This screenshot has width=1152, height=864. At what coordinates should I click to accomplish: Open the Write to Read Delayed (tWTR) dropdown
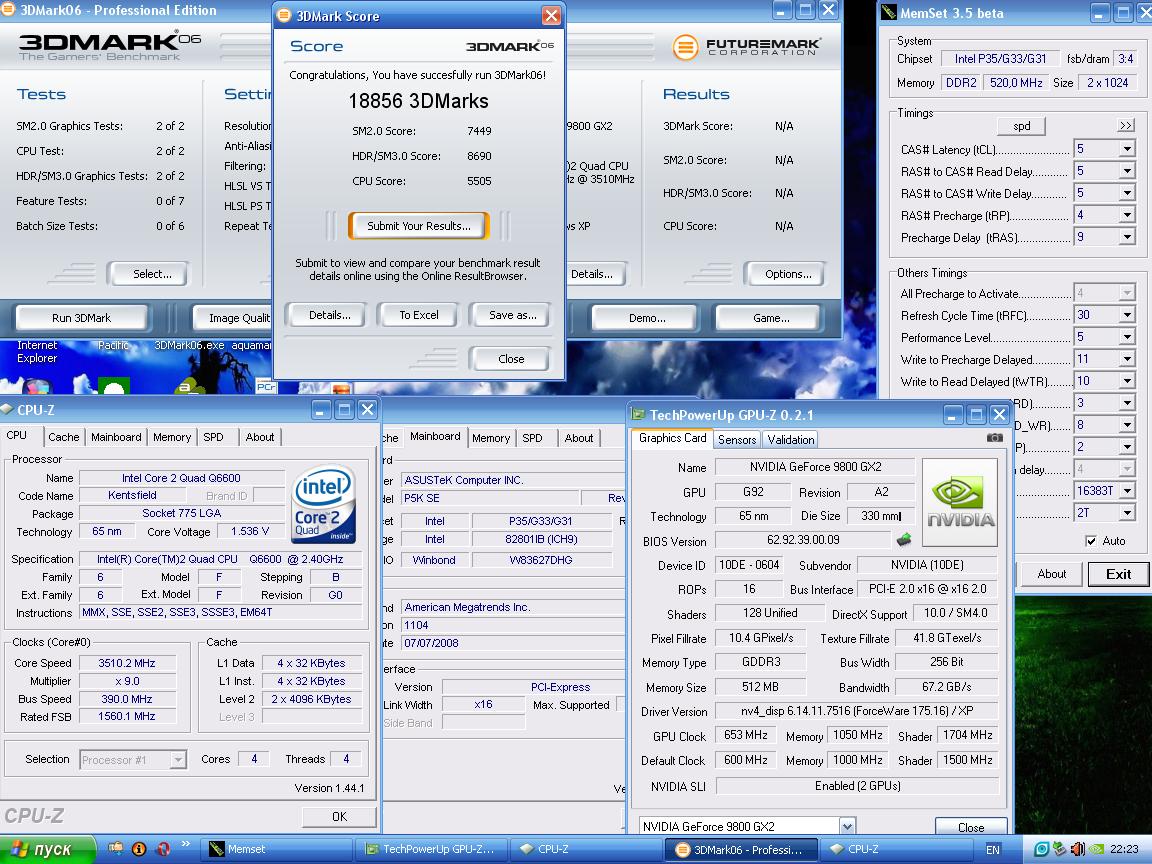(x=1127, y=381)
